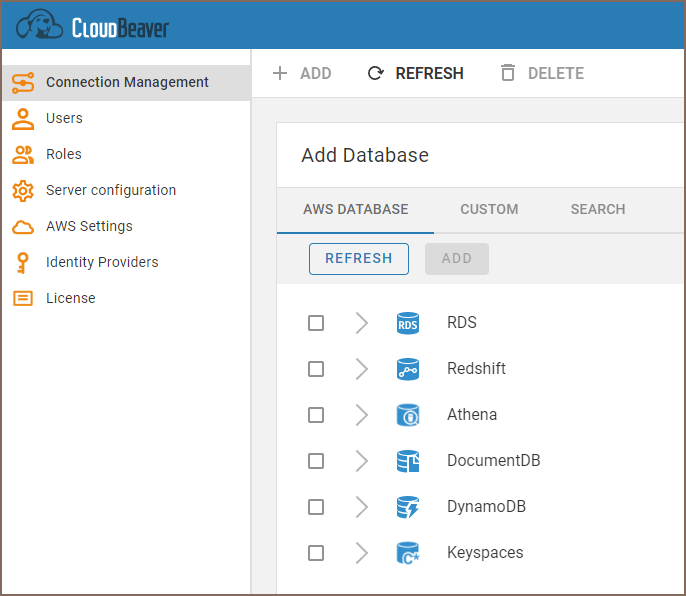Click the CloudBeaver logo icon
The width and height of the screenshot is (686, 596).
click(40, 25)
